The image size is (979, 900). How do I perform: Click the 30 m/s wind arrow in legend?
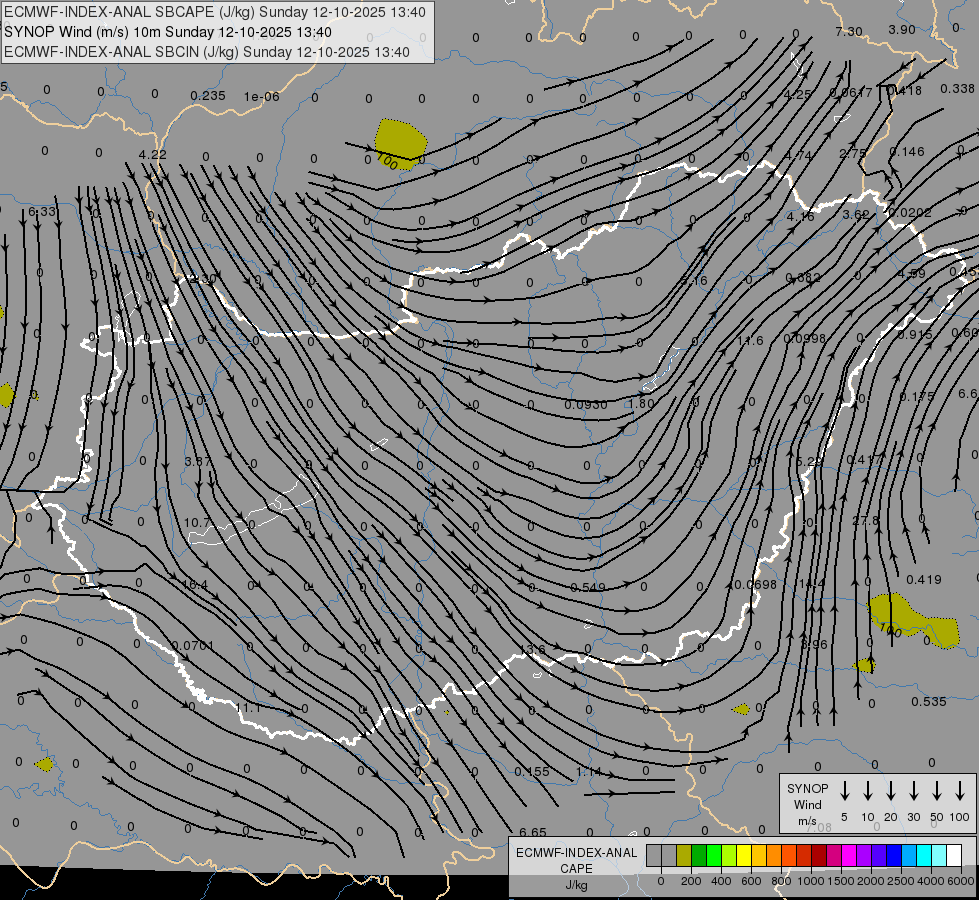pos(913,791)
